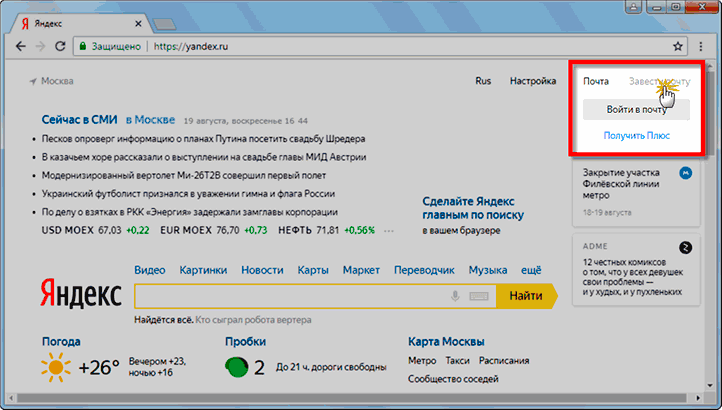
Task: Open the Получить Плюс link
Action: pyautogui.click(x=636, y=135)
